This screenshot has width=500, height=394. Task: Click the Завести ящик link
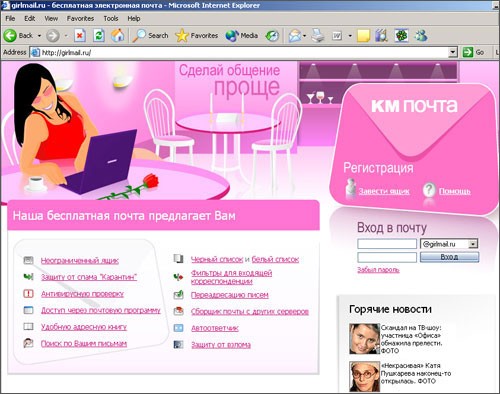tap(384, 191)
